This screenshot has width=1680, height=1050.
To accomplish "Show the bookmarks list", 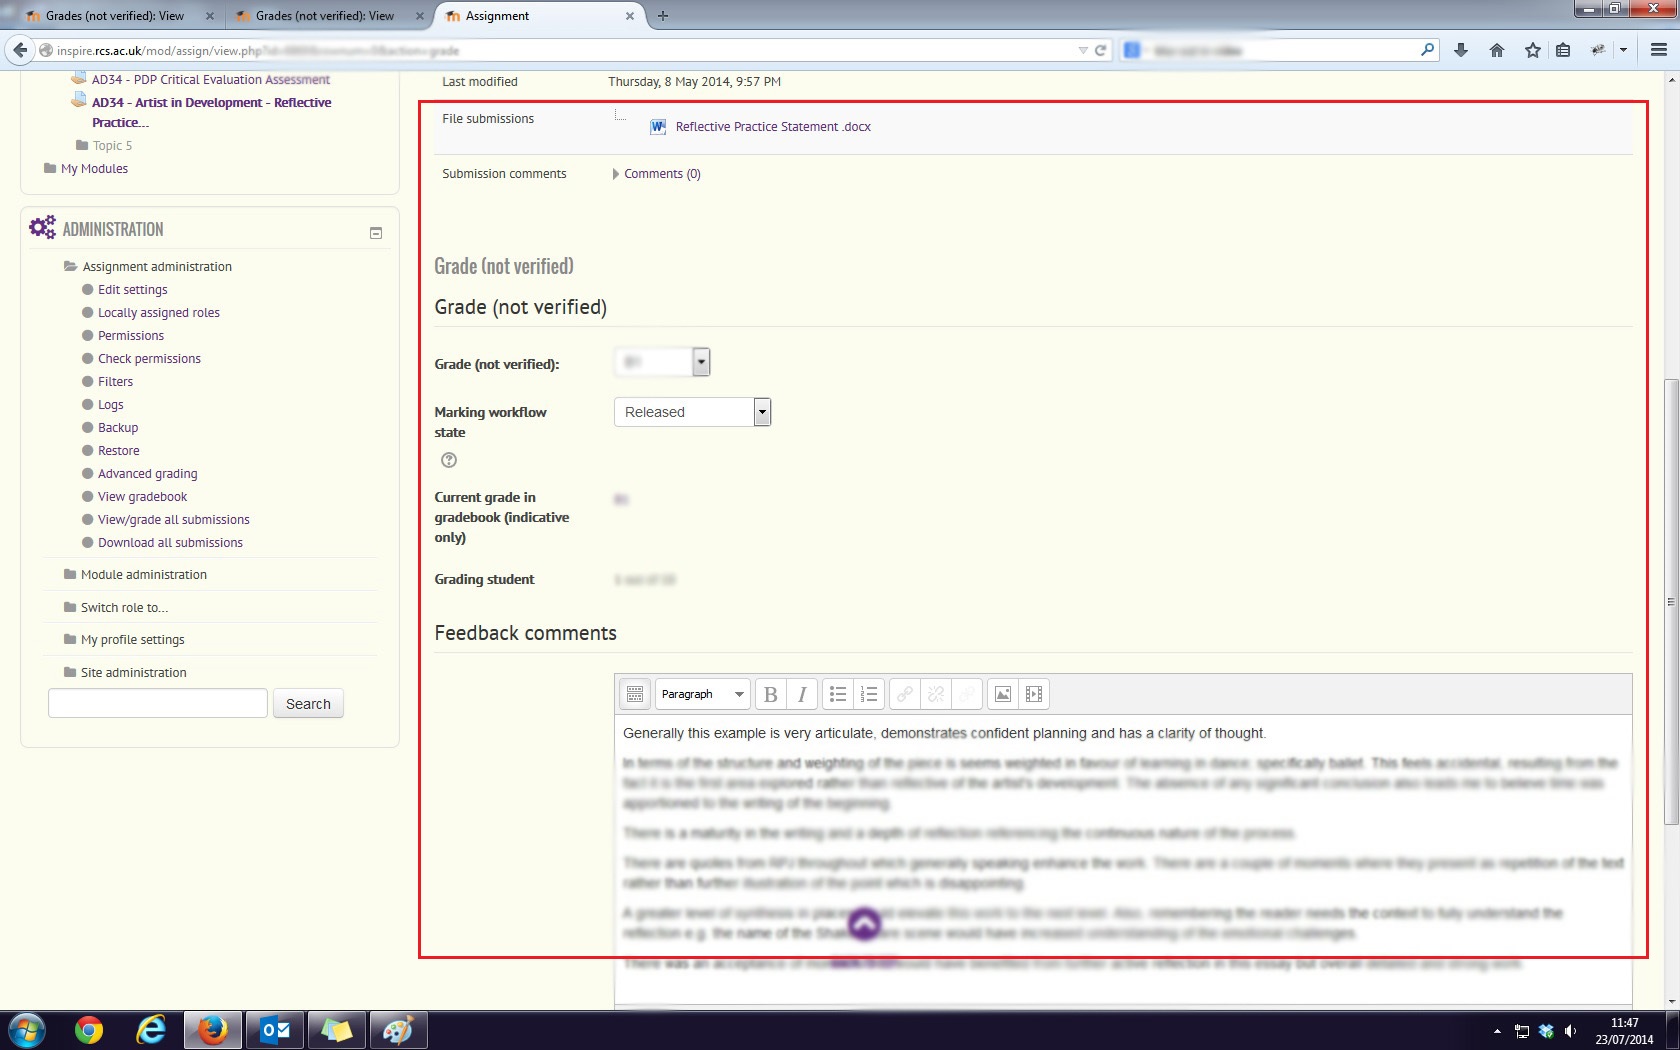I will (x=1563, y=50).
